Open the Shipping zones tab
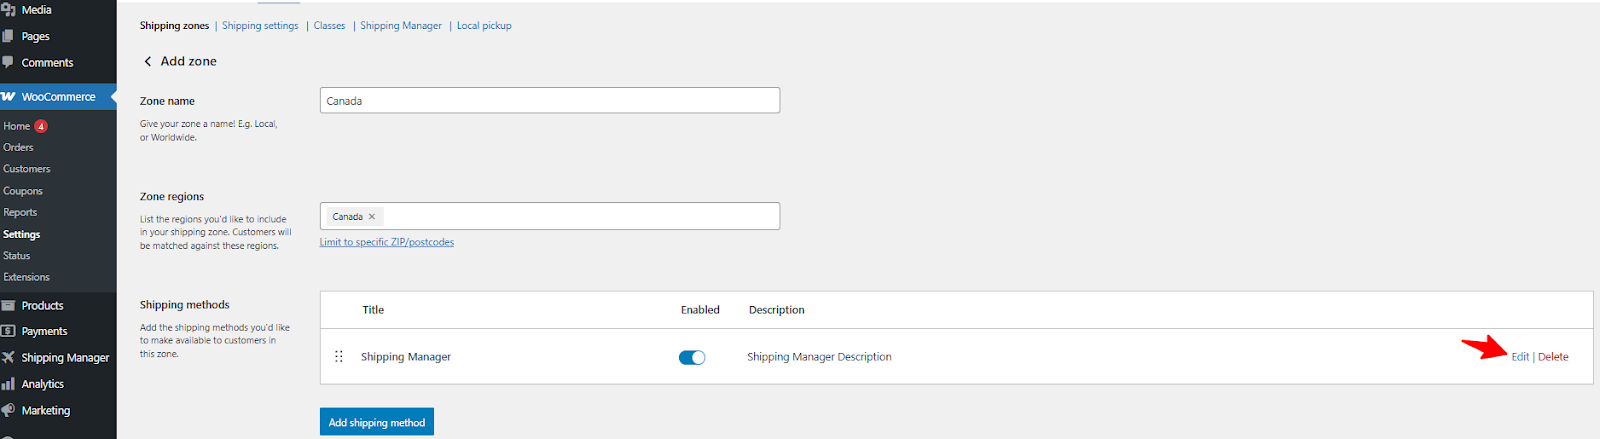This screenshot has height=439, width=1600. click(x=174, y=26)
